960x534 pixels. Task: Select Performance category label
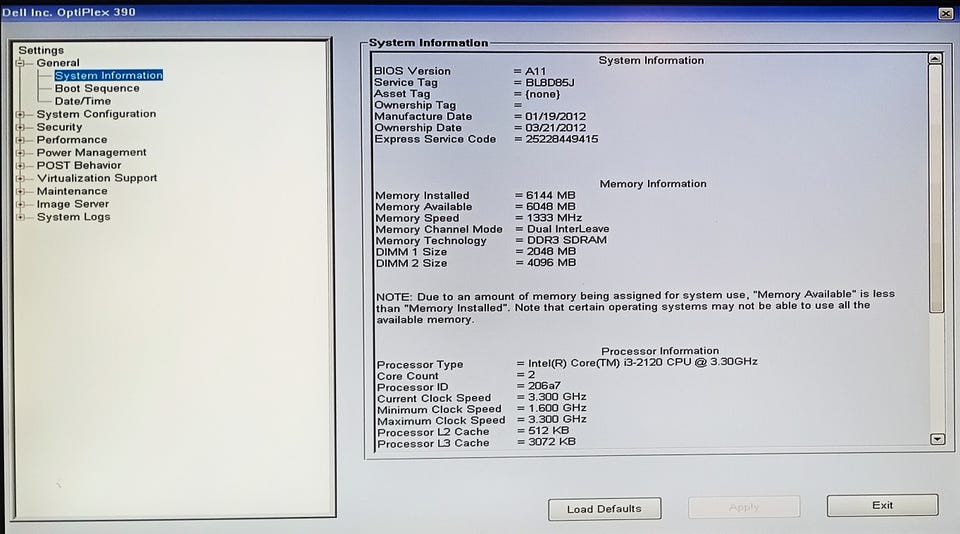72,140
